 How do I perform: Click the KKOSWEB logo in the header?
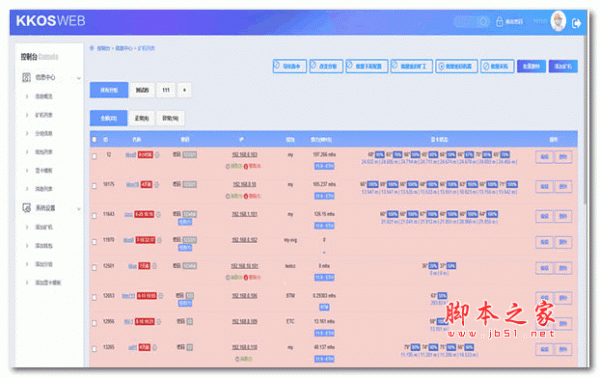tap(51, 21)
